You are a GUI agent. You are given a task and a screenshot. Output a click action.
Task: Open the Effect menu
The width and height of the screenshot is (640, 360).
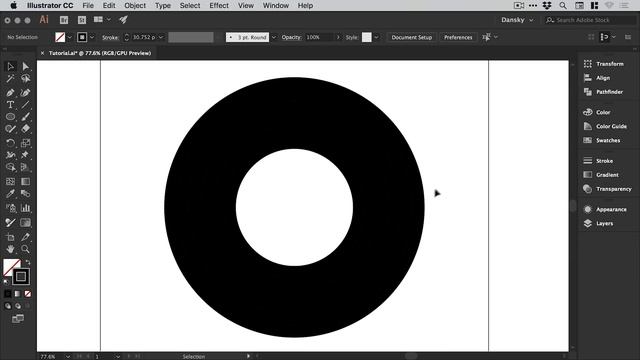click(219, 6)
